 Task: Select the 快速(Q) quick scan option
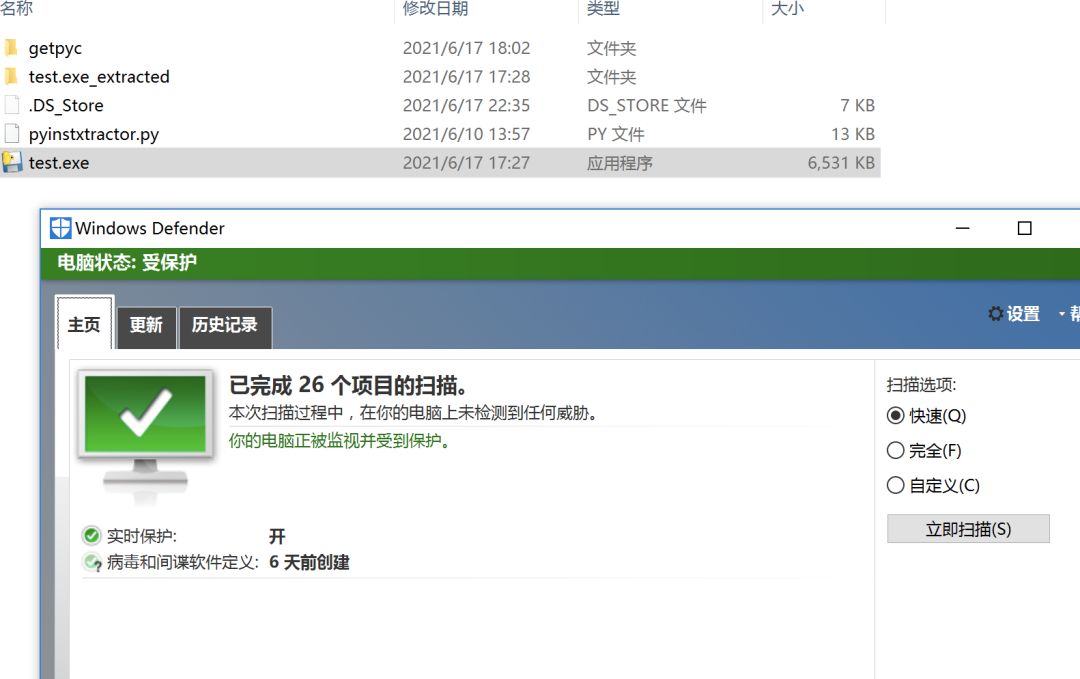point(895,415)
